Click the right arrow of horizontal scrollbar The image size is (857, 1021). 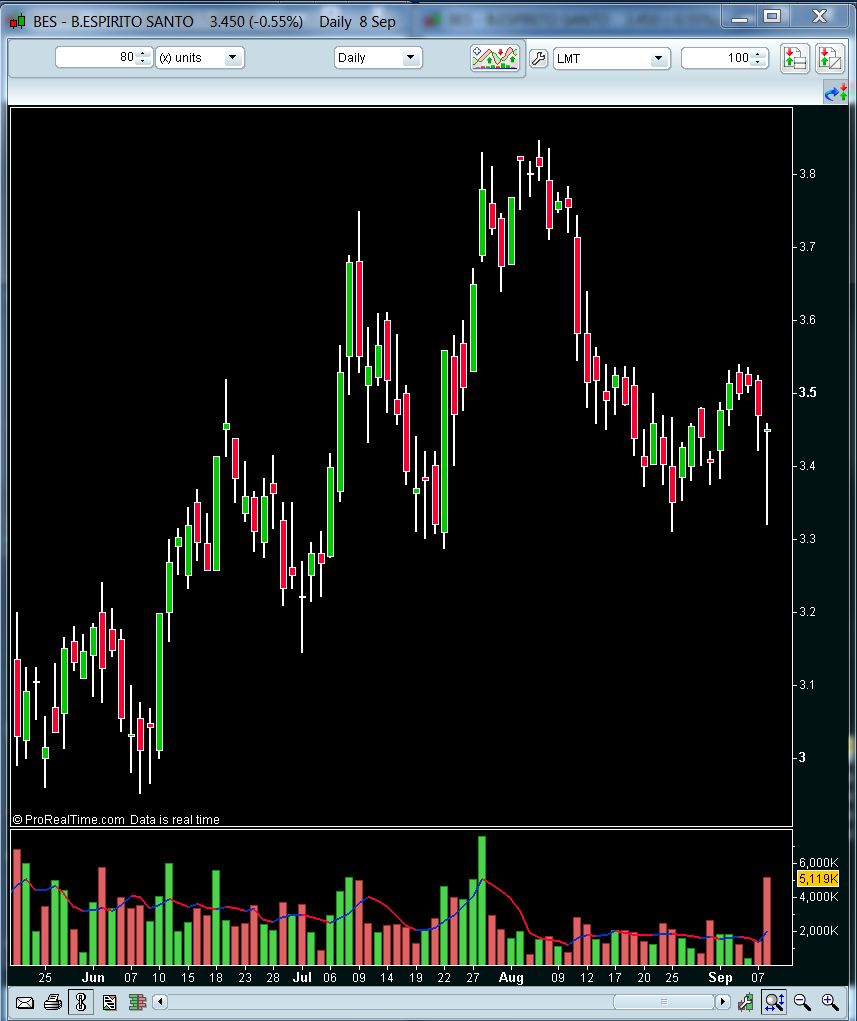coord(723,1001)
